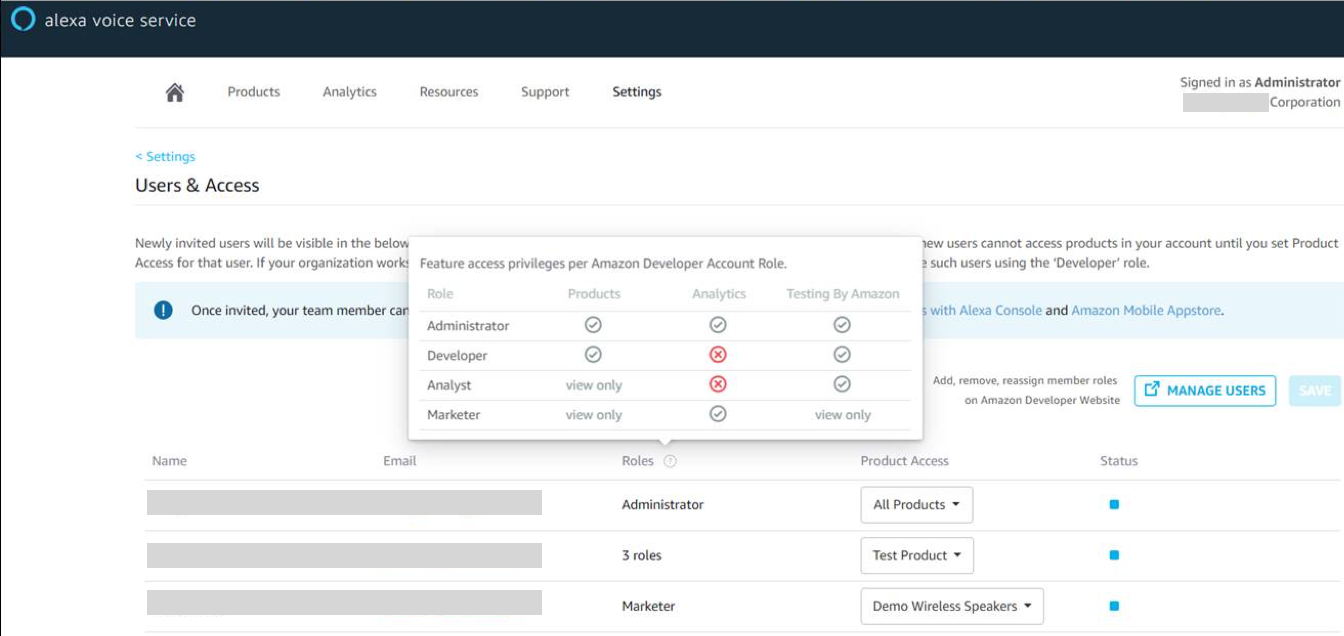Open the Products menu item
The height and width of the screenshot is (636, 1344).
[x=253, y=92]
